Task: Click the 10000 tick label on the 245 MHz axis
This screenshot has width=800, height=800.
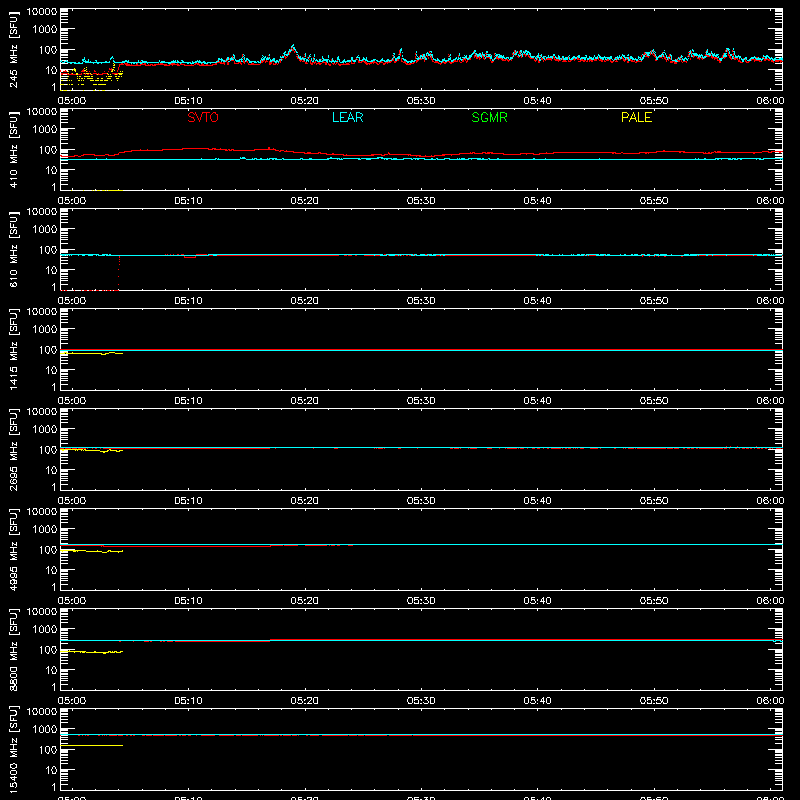Action: [42, 12]
